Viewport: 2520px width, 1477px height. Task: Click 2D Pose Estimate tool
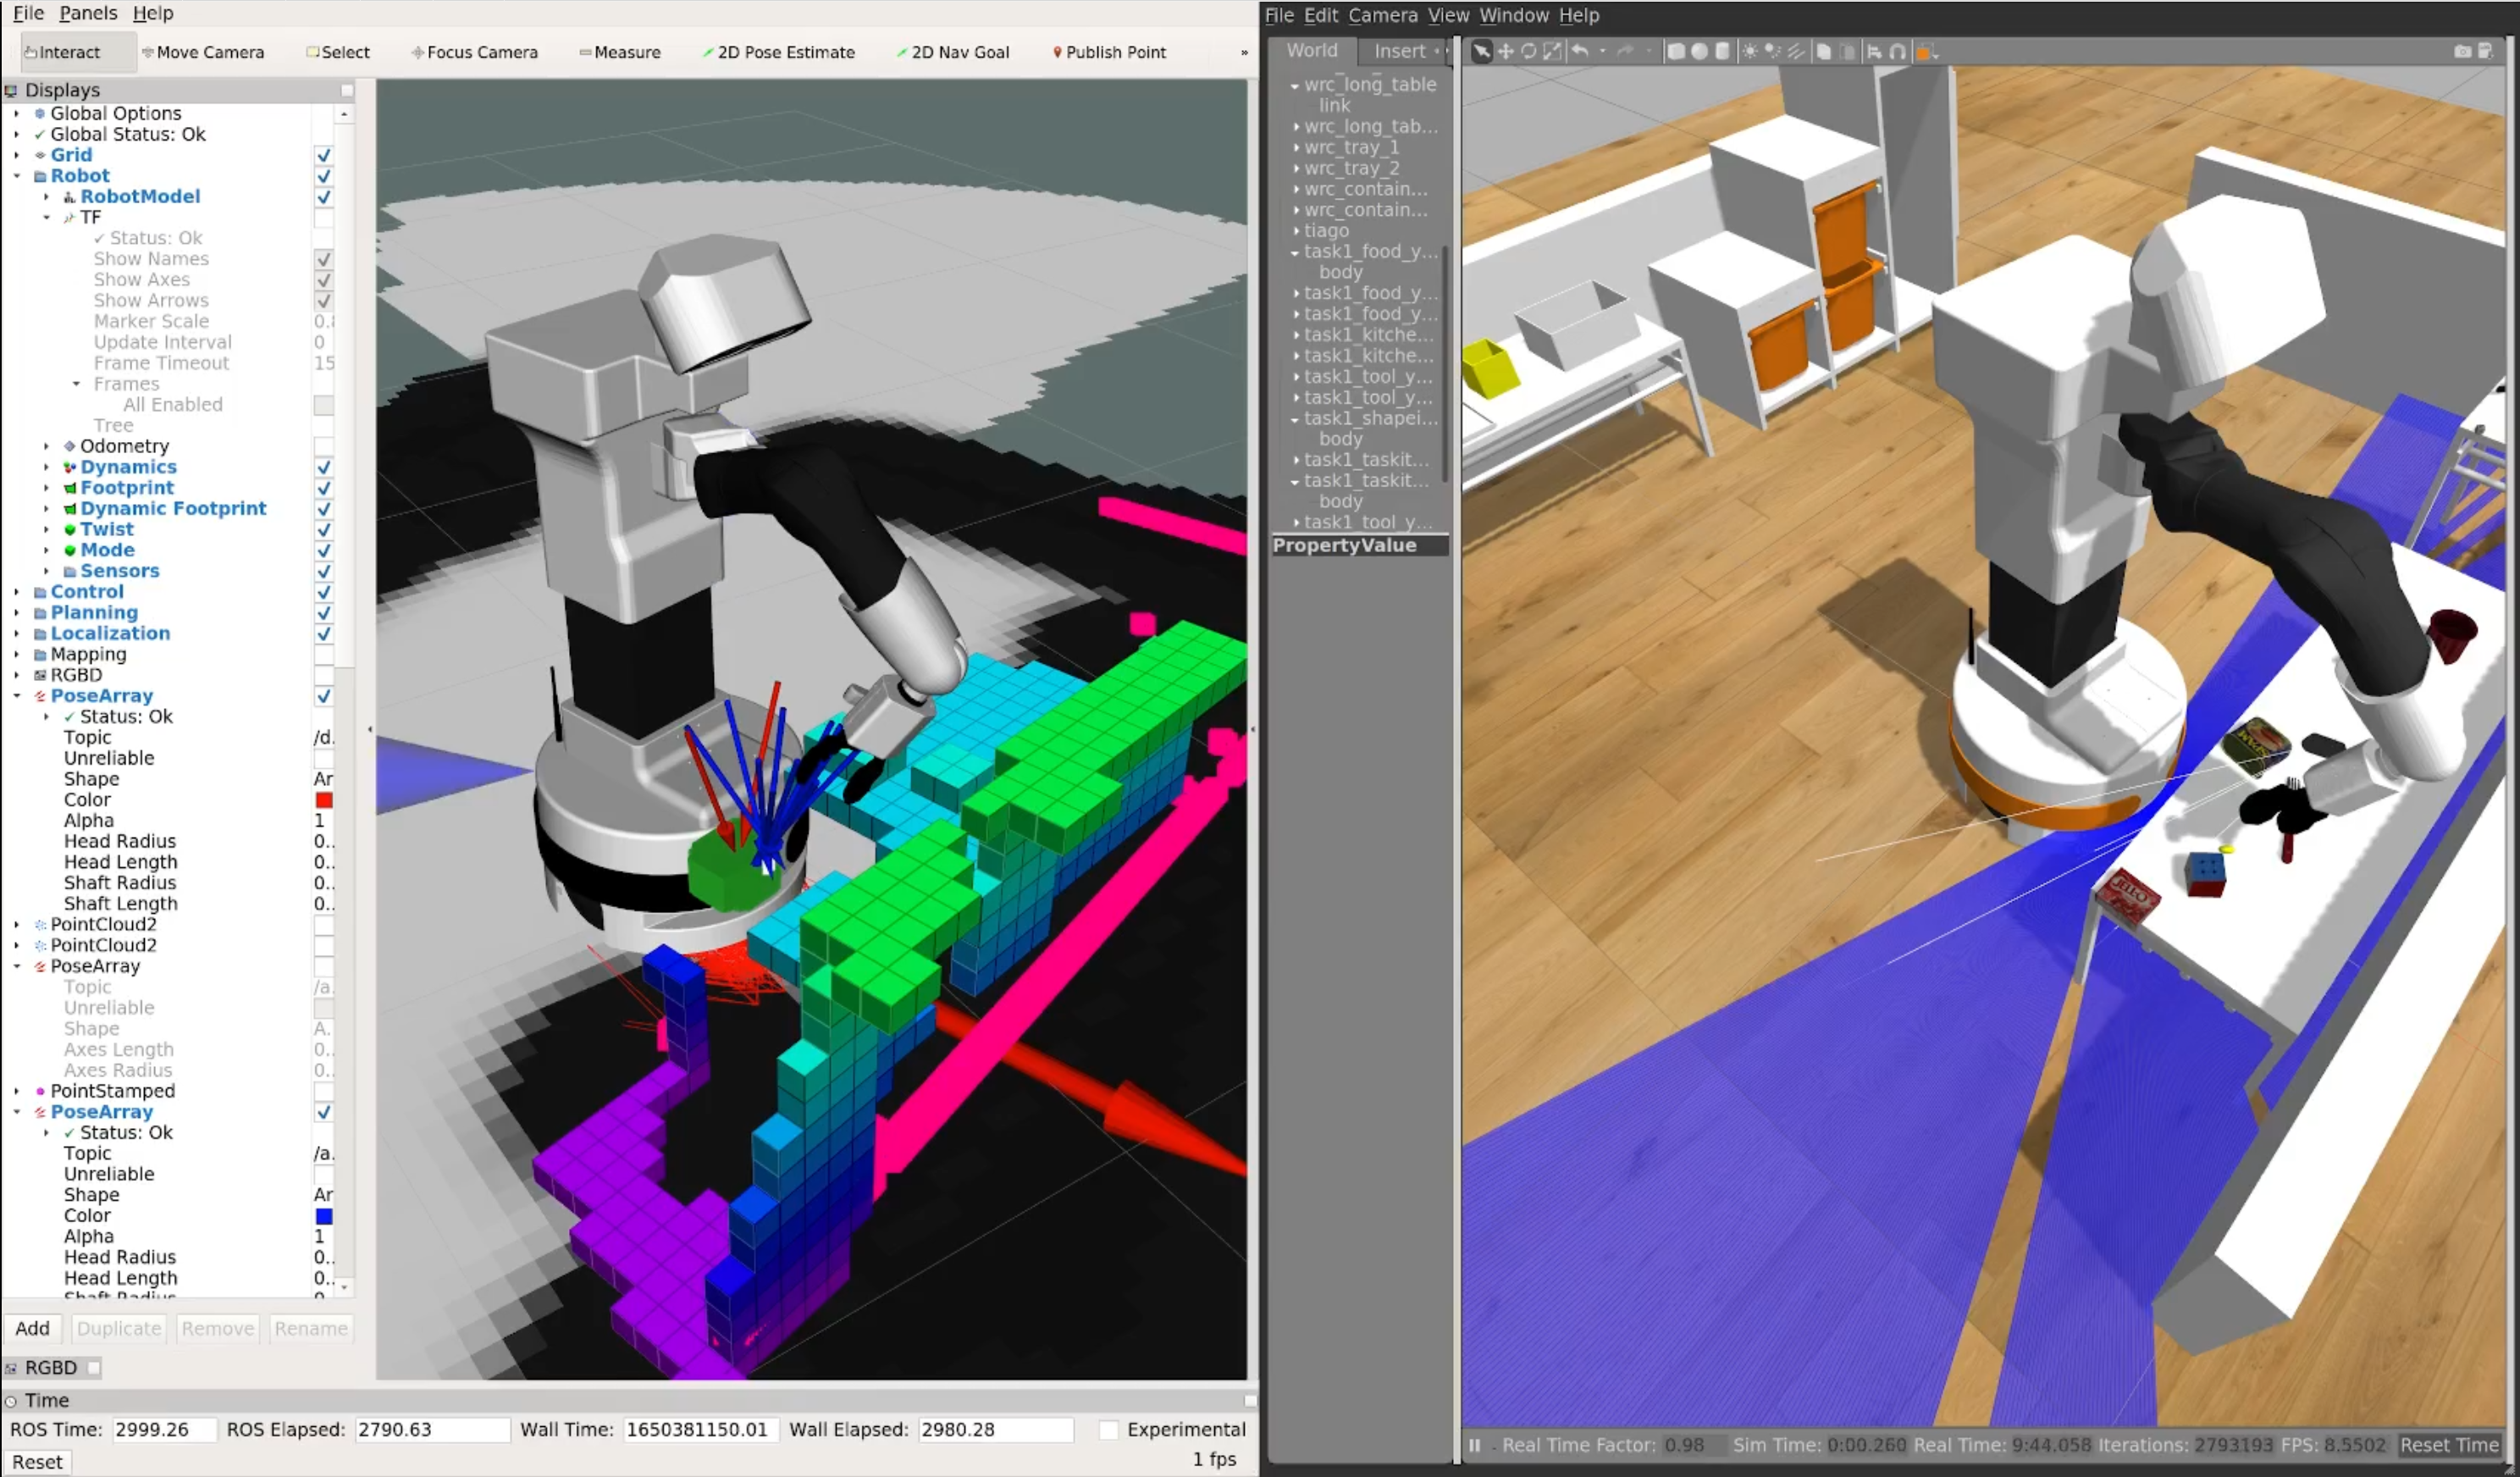778,51
